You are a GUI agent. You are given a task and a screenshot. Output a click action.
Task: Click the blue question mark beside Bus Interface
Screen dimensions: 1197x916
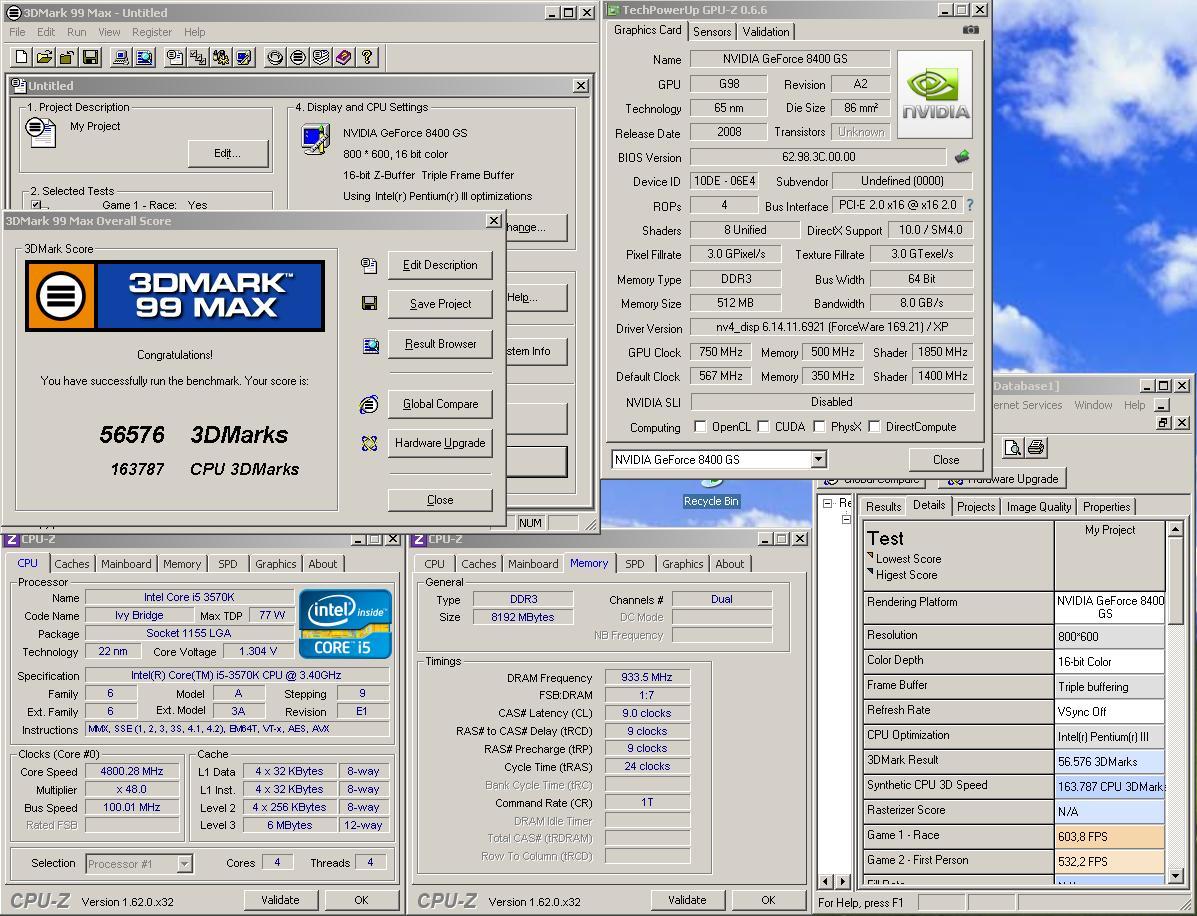point(970,205)
